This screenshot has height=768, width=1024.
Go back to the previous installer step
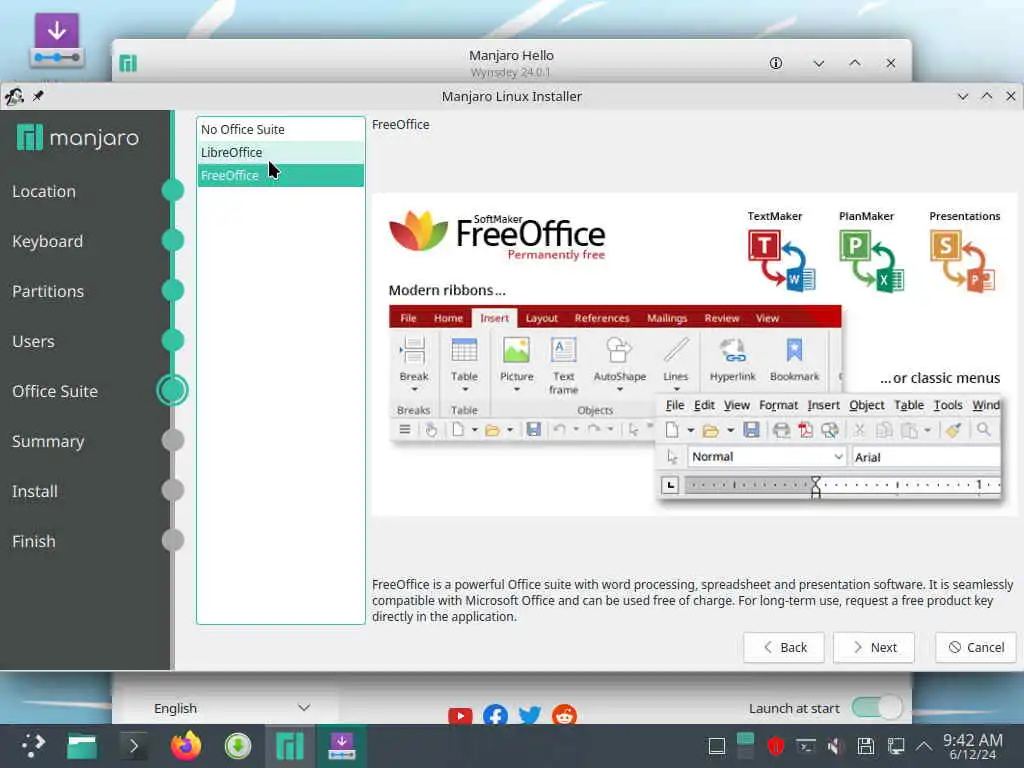click(784, 647)
